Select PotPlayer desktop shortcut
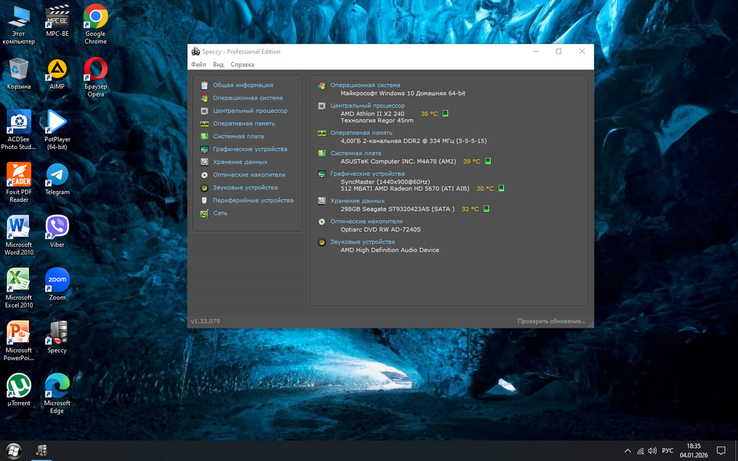Image resolution: width=738 pixels, height=461 pixels. [57, 129]
